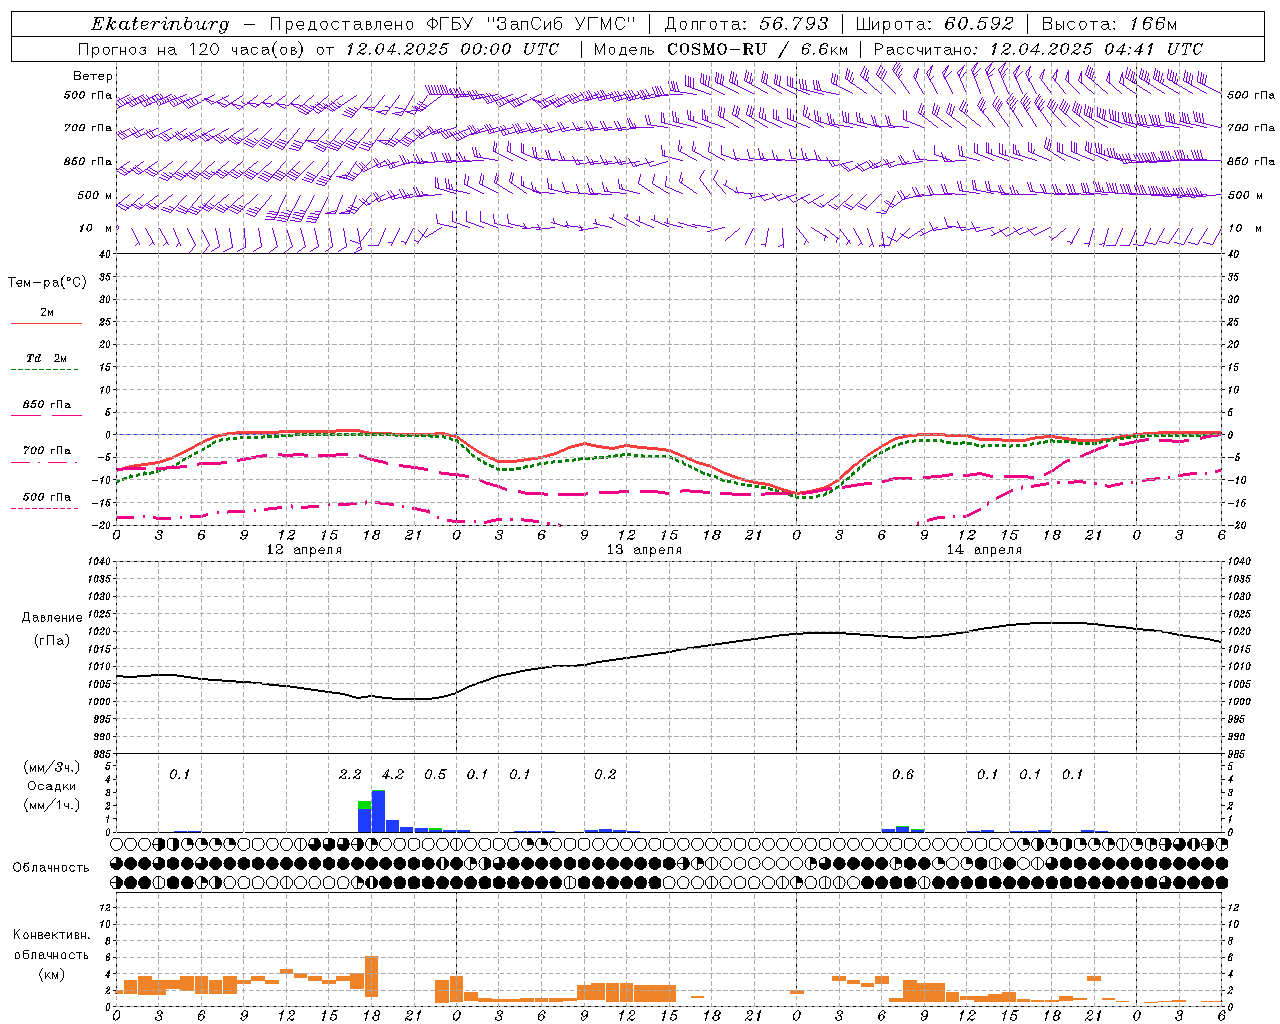Select the Облачность cloud cover label
This screenshot has height=1024, width=1280.
click(x=51, y=868)
